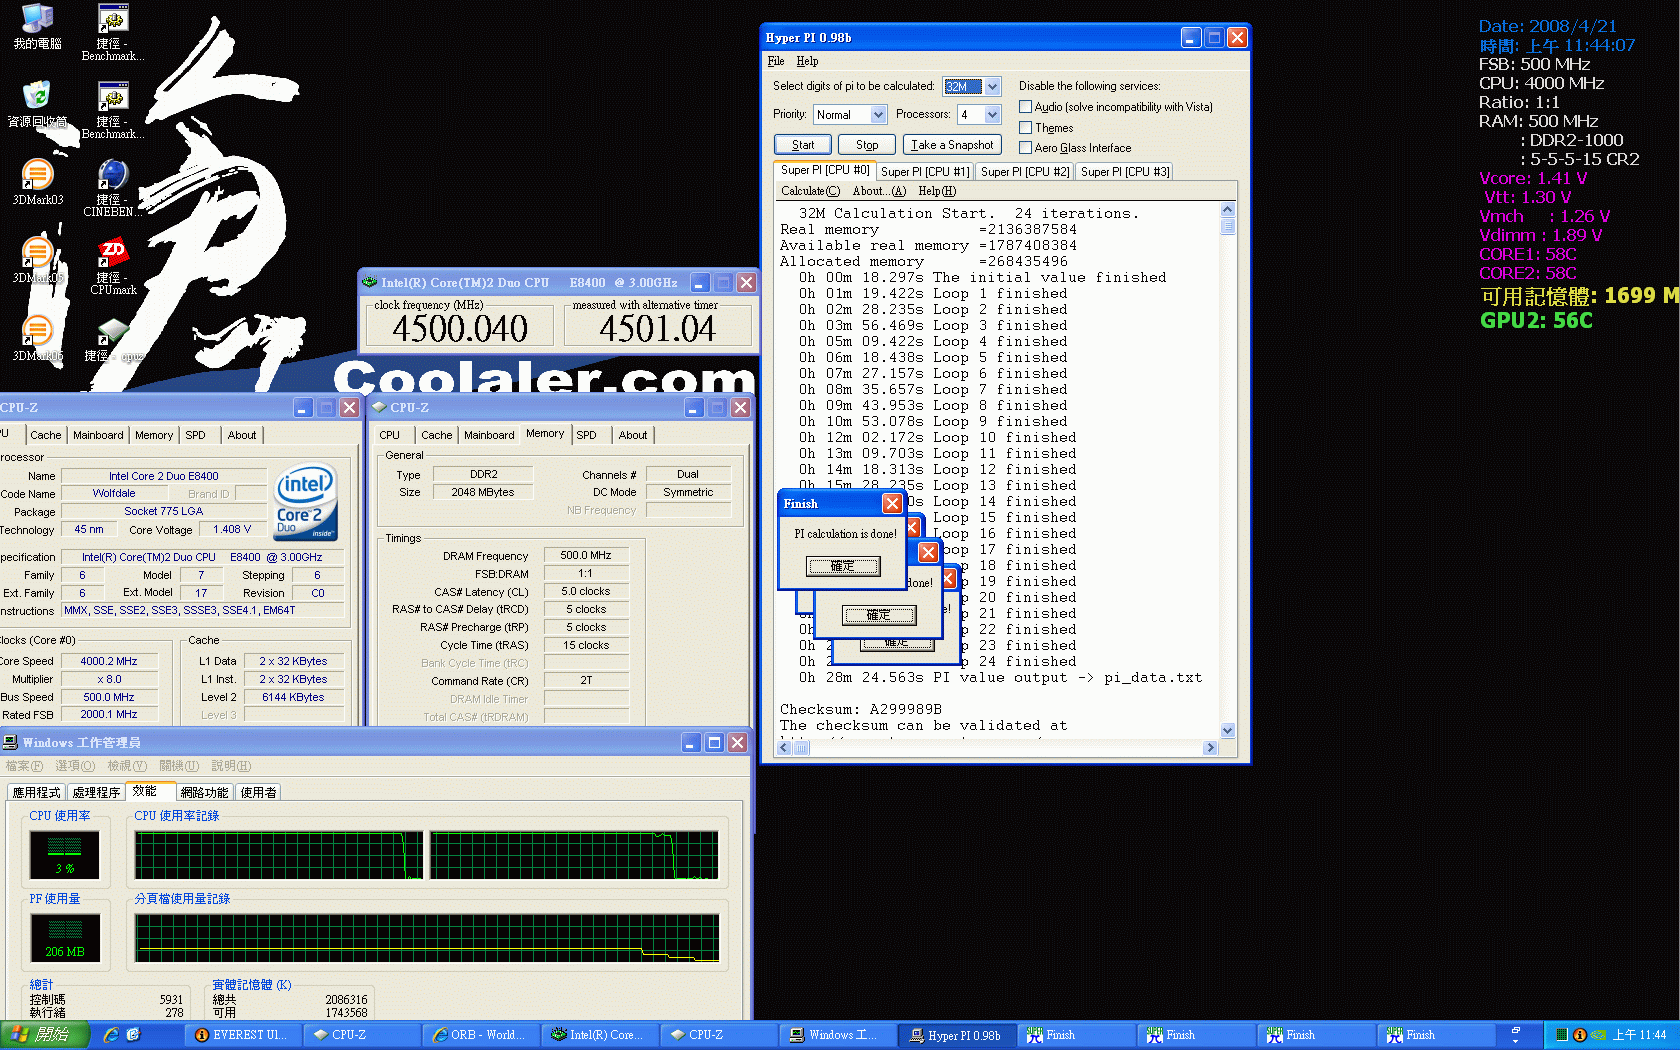
Task: Click the CPU usage history graph
Action: [427, 855]
